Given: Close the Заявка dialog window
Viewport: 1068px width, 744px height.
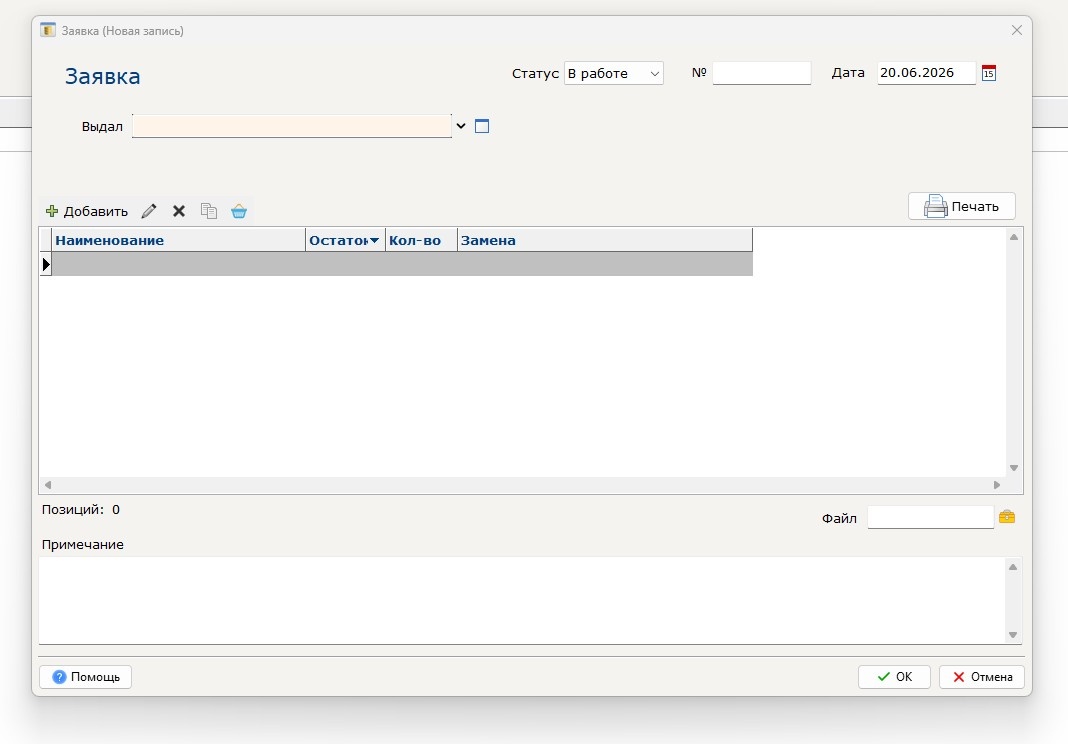Looking at the screenshot, I should click(x=1017, y=30).
